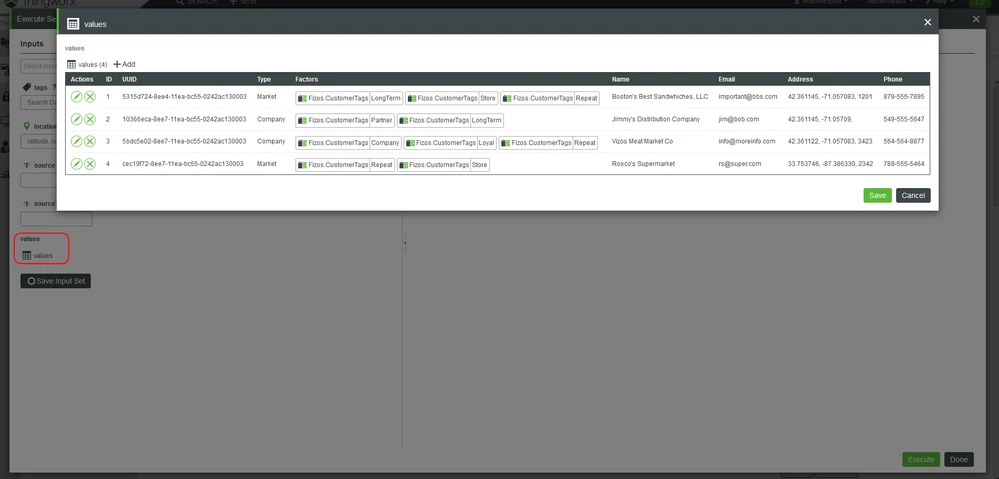This screenshot has width=999, height=479.
Task: Click the Done button in background window
Action: [x=959, y=459]
